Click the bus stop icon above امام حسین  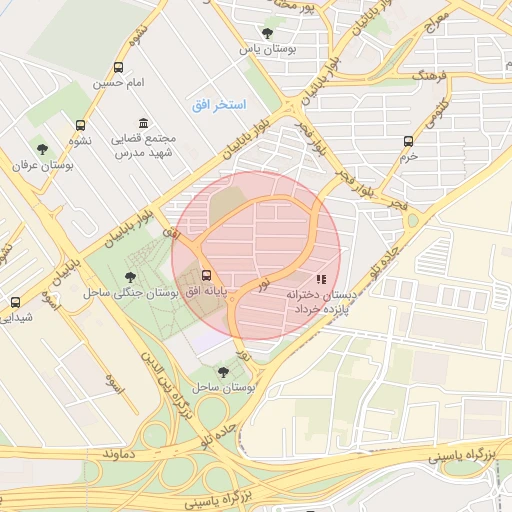(118, 67)
